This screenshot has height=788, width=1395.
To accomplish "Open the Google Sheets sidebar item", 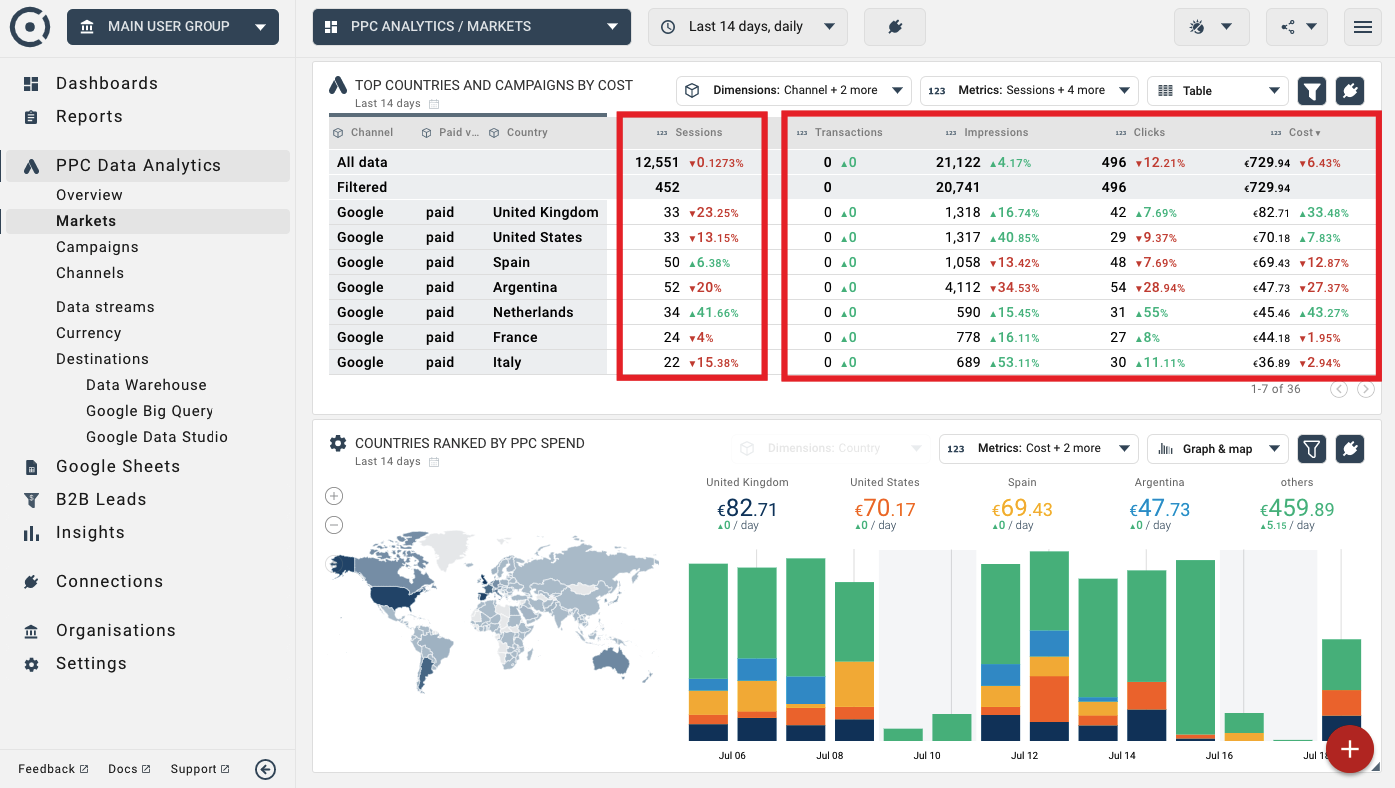I will point(118,466).
